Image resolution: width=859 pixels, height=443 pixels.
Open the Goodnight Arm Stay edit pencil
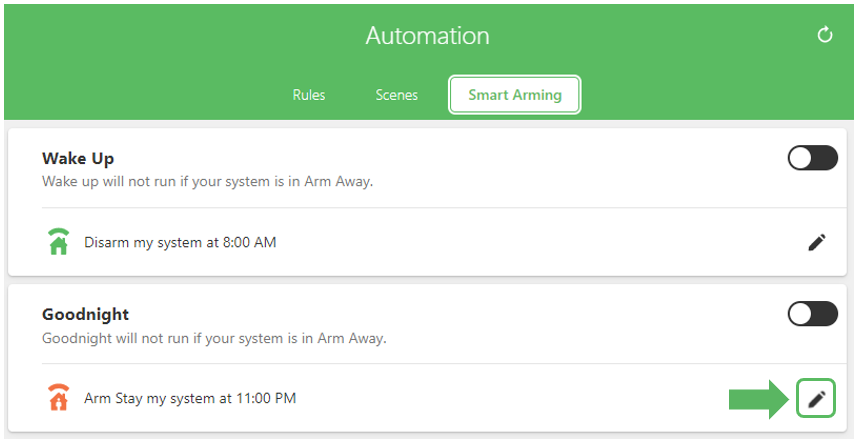click(816, 399)
